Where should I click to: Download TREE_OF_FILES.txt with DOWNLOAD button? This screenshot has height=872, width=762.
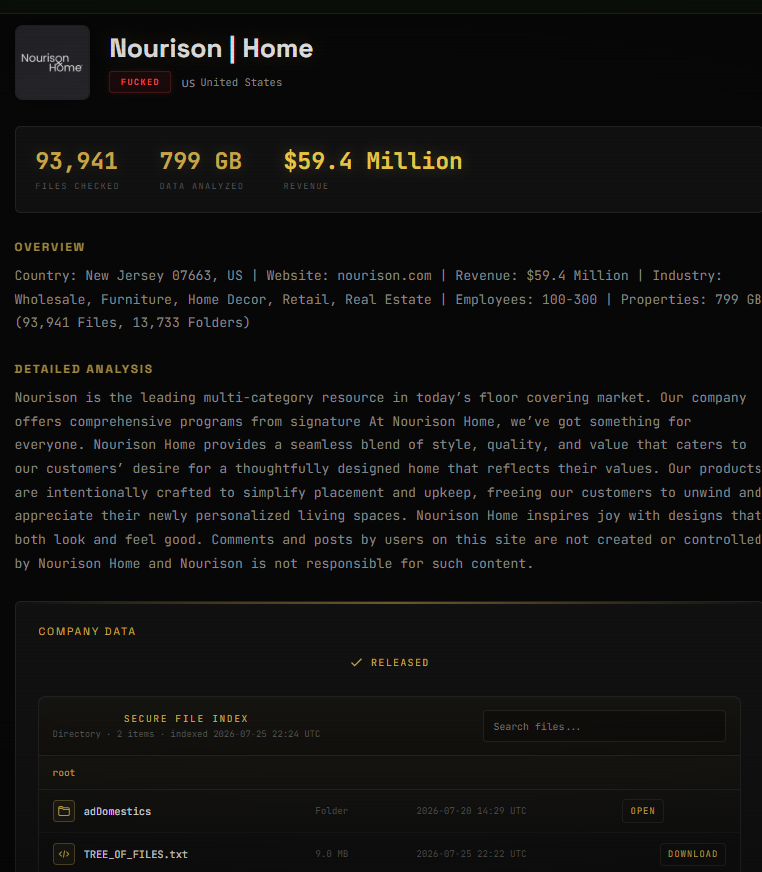click(692, 854)
